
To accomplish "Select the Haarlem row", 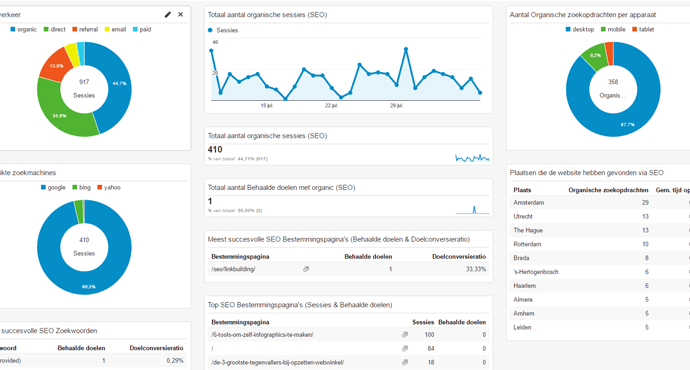I will tap(600, 286).
